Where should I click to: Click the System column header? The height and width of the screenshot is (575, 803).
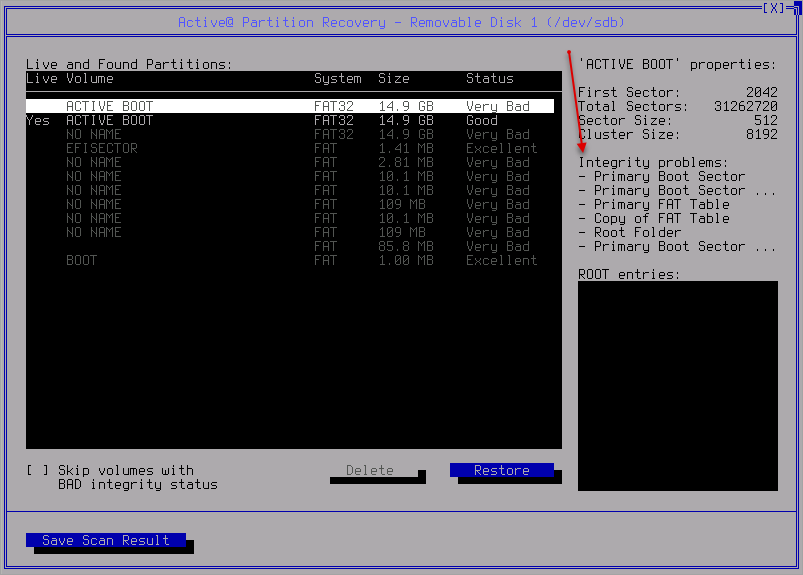(337, 78)
